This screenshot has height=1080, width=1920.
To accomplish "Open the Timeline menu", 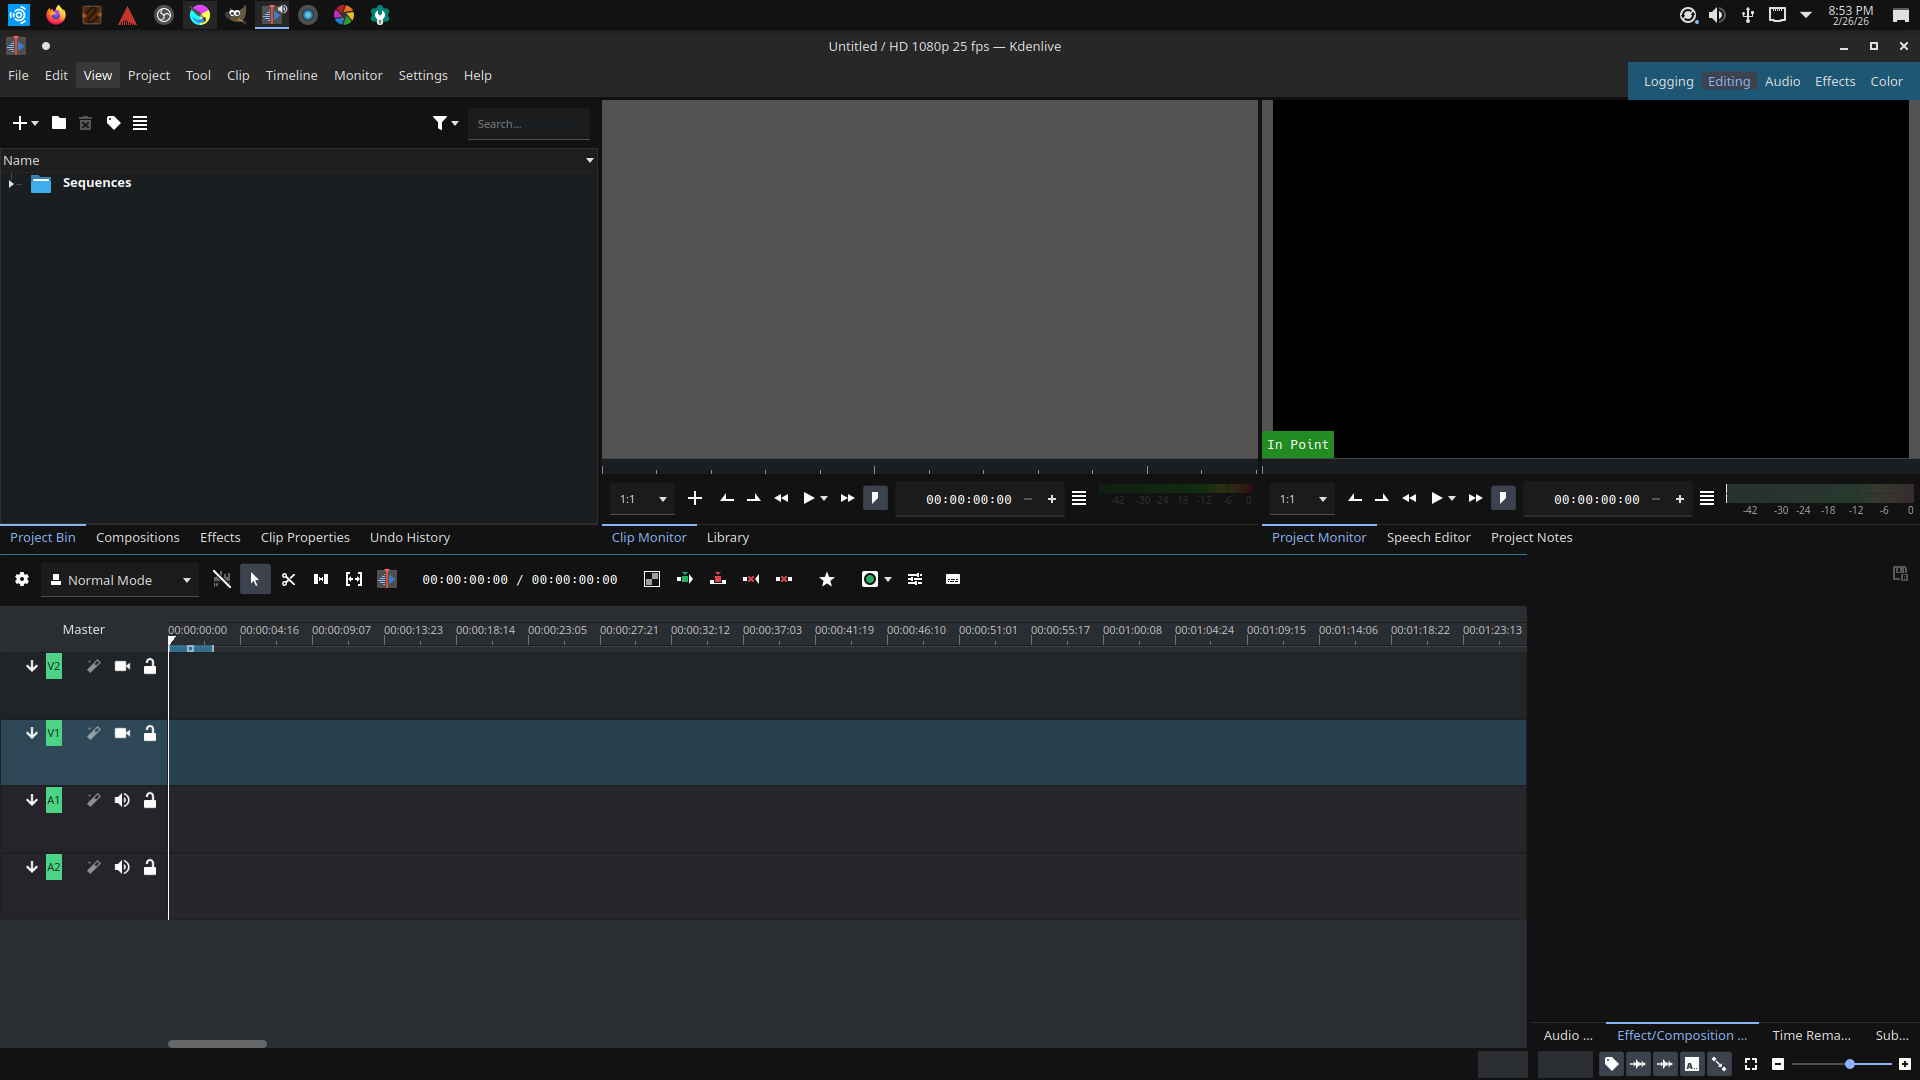I will point(291,76).
